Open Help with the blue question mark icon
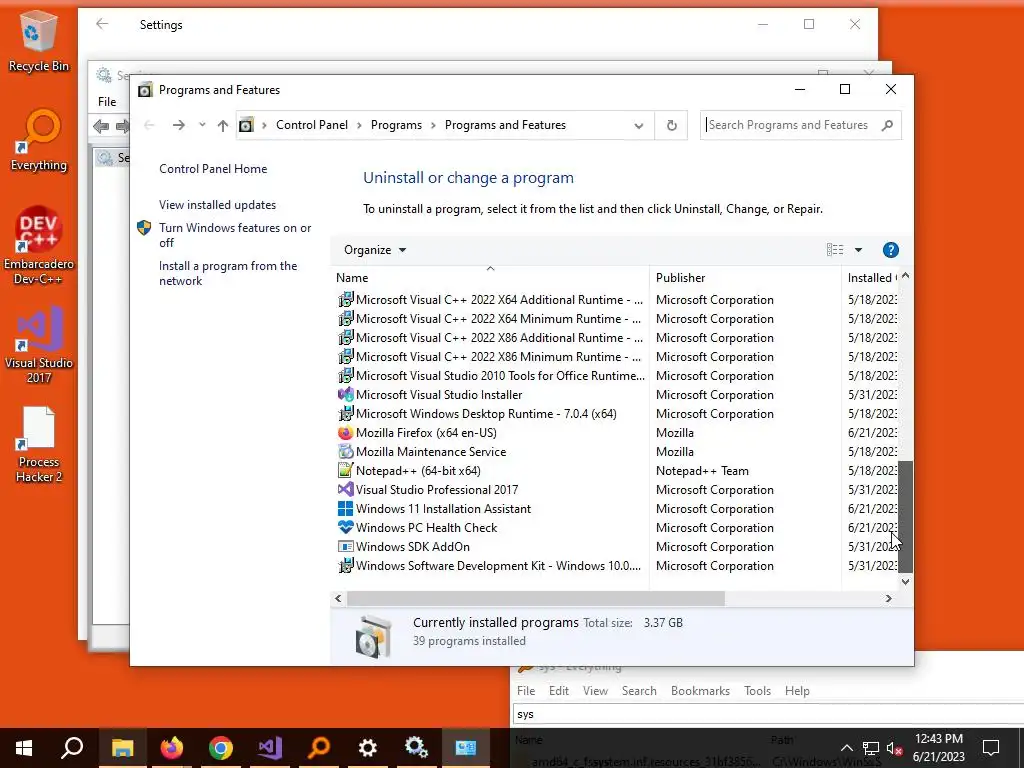This screenshot has height=768, width=1024. [x=890, y=250]
